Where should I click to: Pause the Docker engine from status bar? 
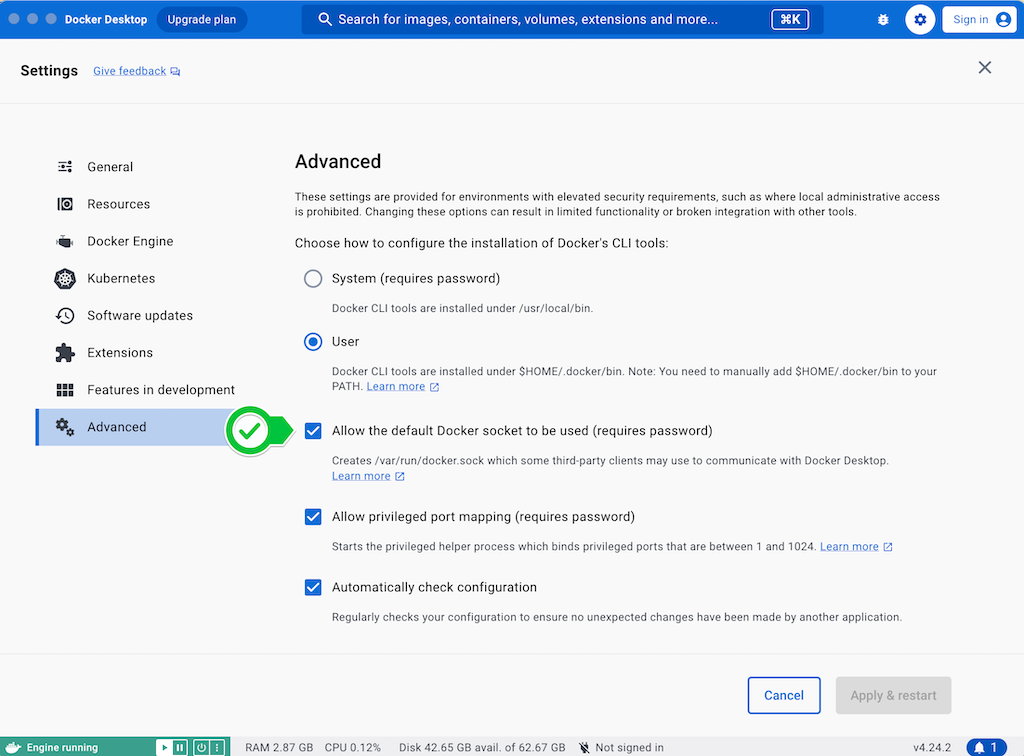180,747
